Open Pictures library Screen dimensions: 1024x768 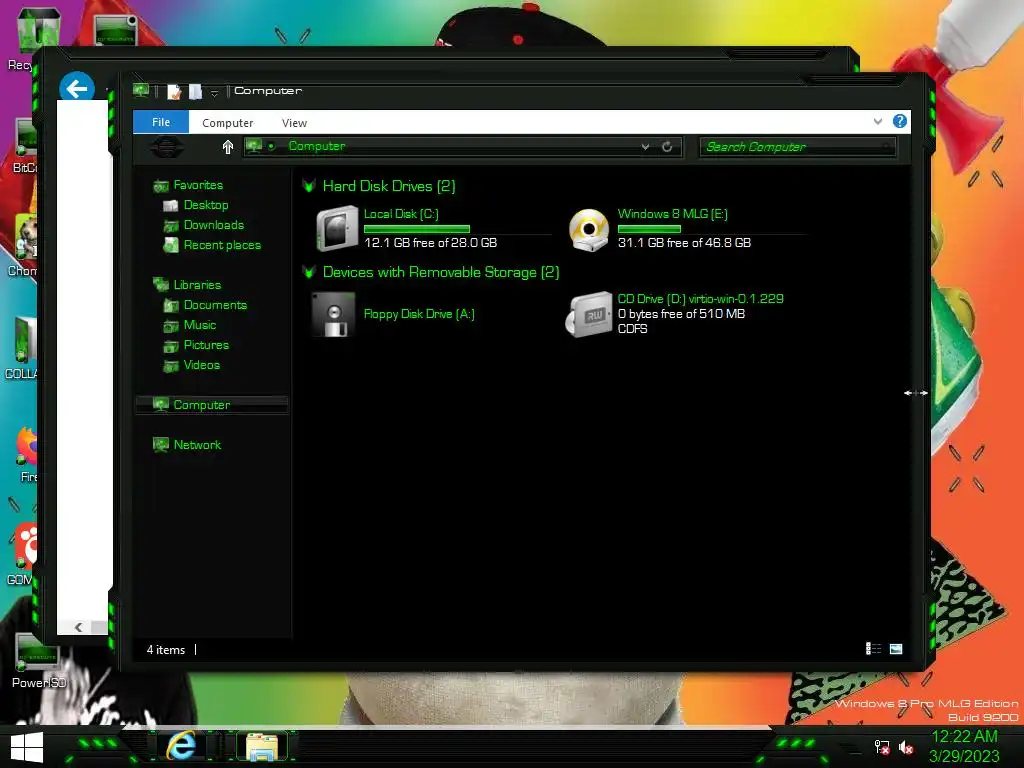coord(206,345)
